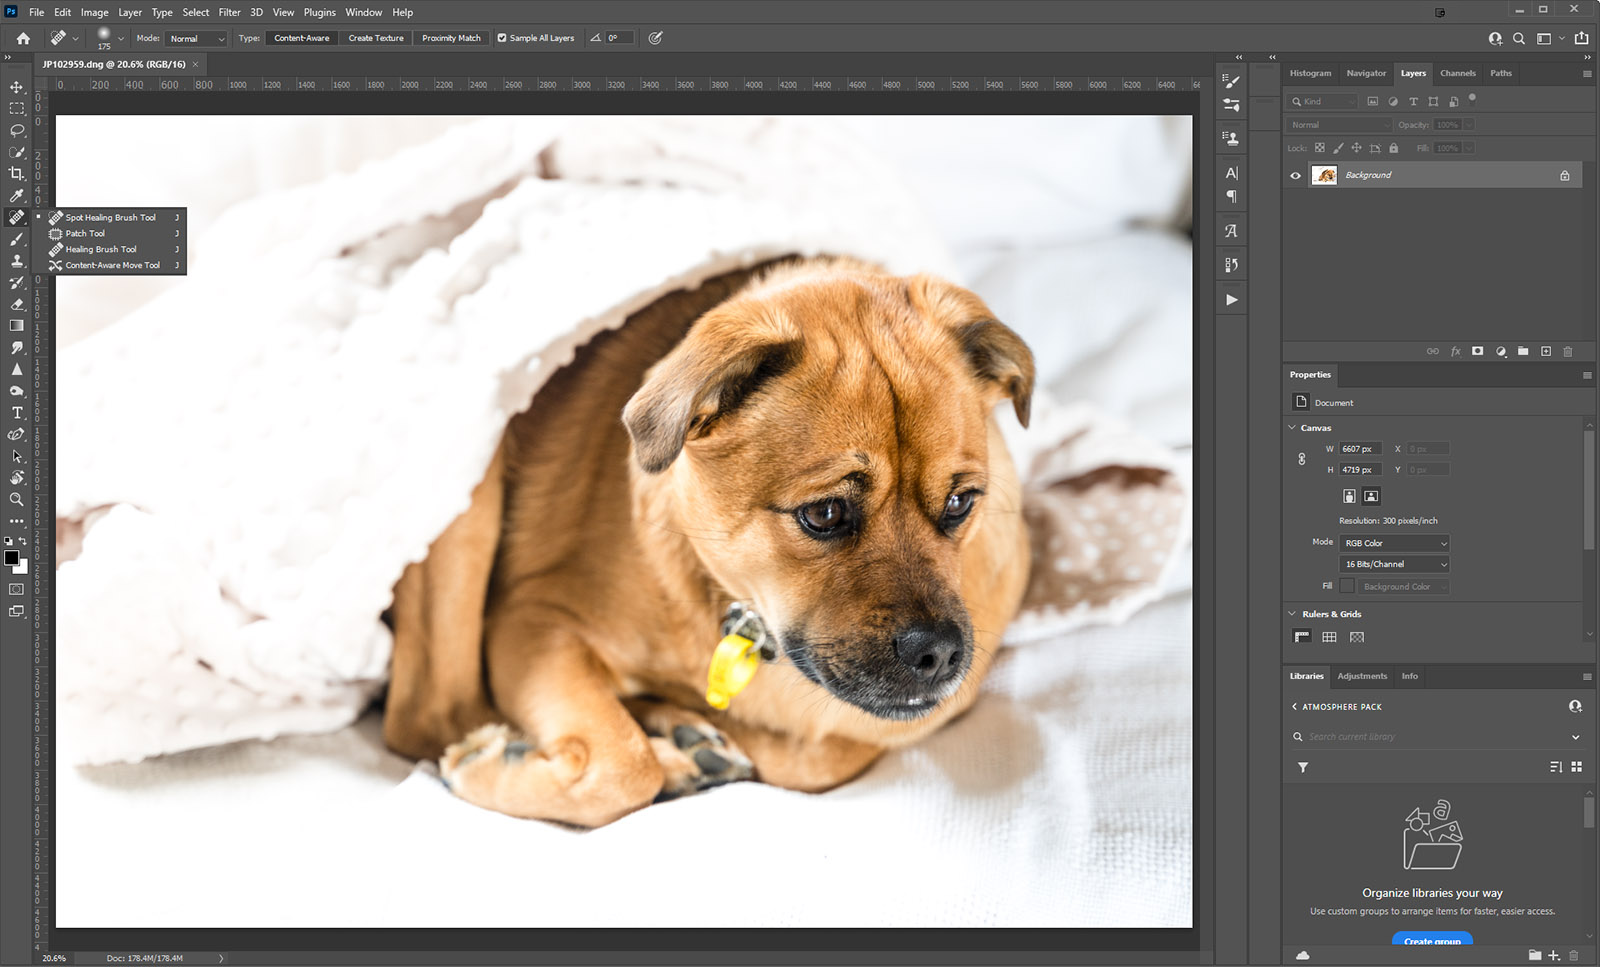Hide the Background layer with eye icon
The image size is (1600, 967).
pyautogui.click(x=1296, y=175)
